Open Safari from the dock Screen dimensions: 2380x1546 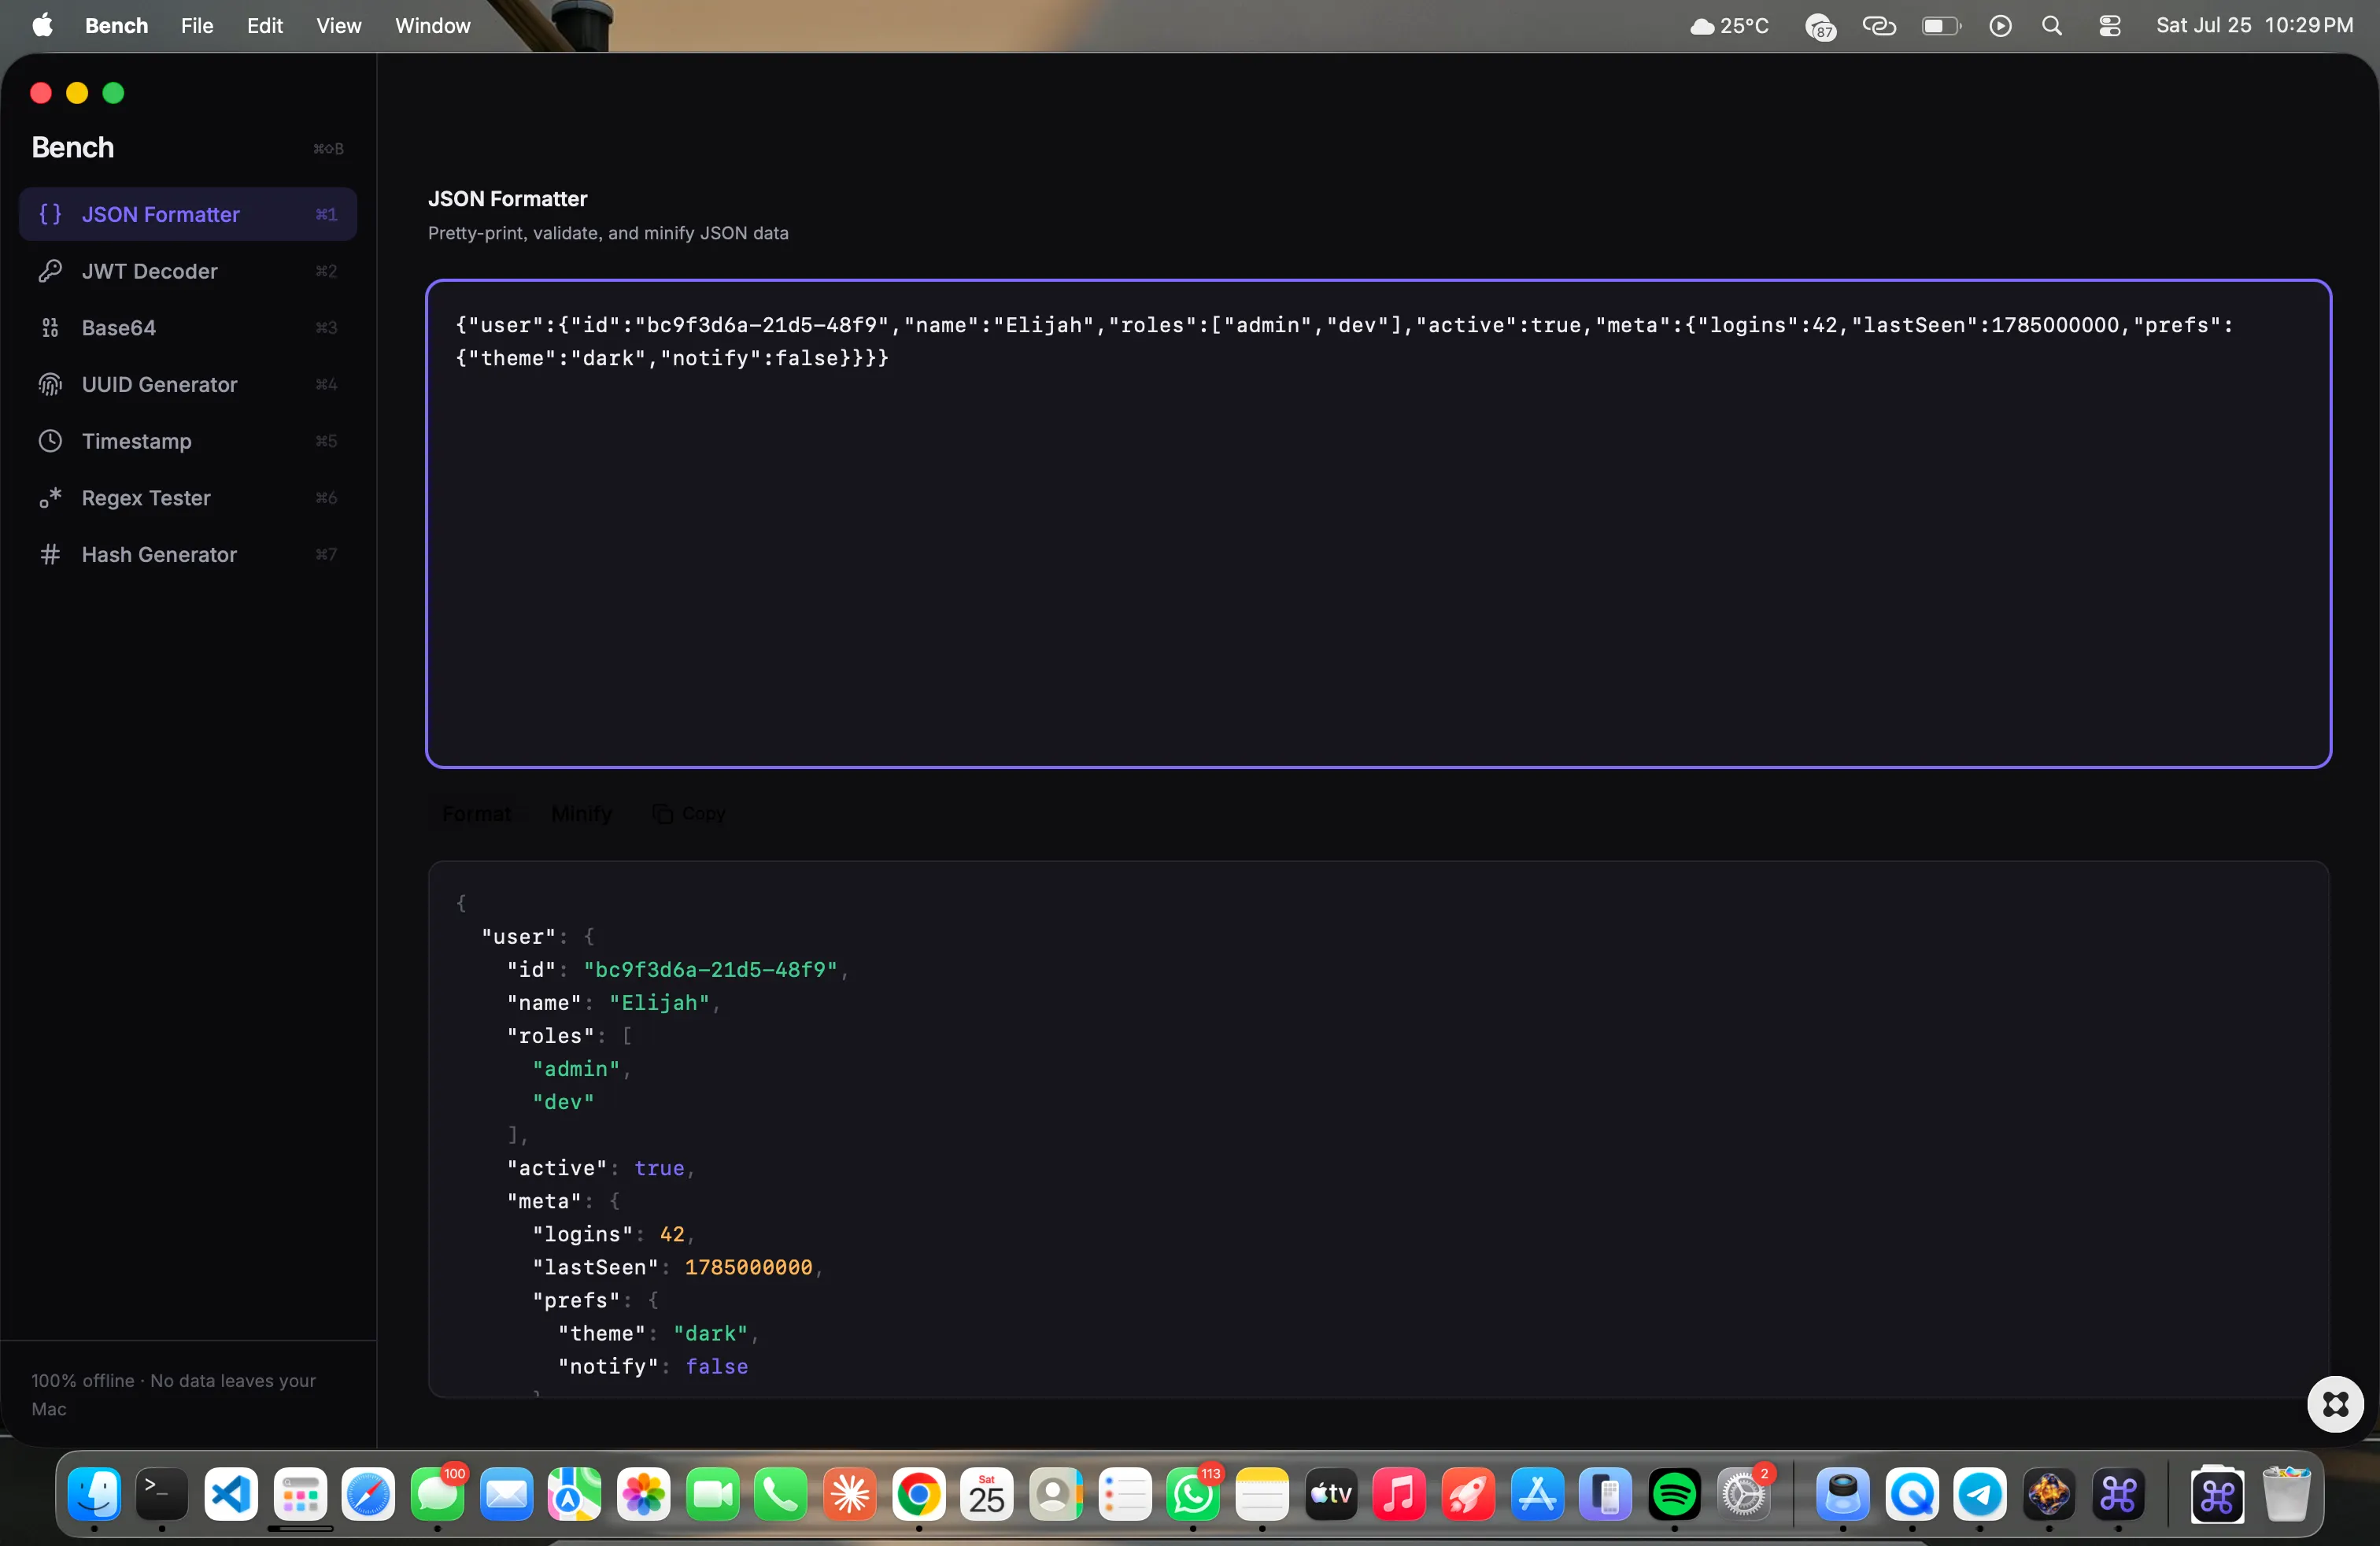pyautogui.click(x=368, y=1495)
